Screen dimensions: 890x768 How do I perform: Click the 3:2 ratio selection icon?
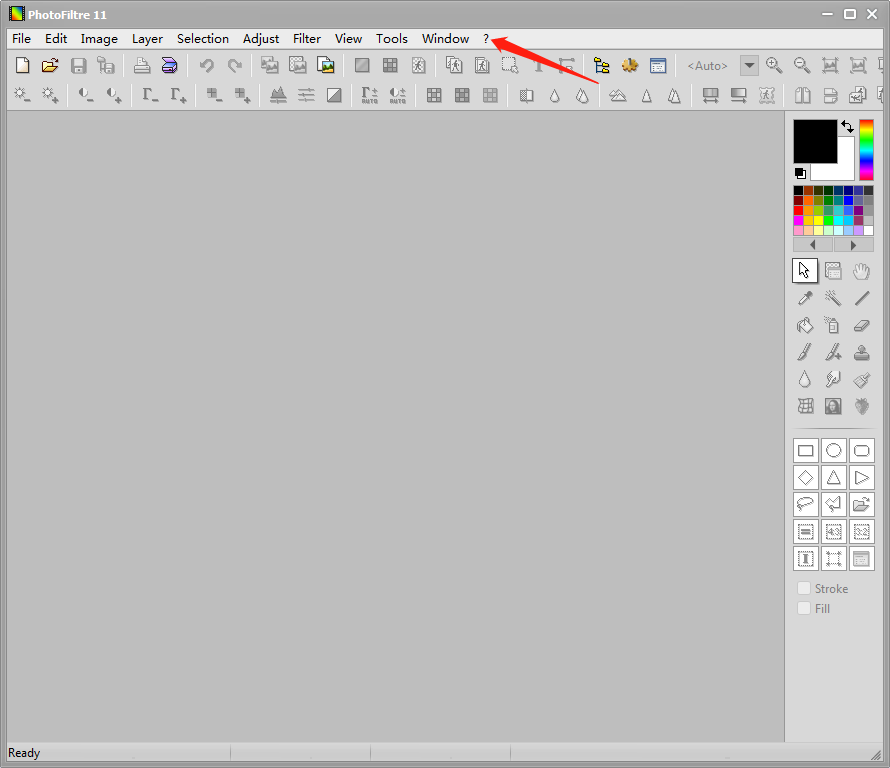(x=862, y=532)
